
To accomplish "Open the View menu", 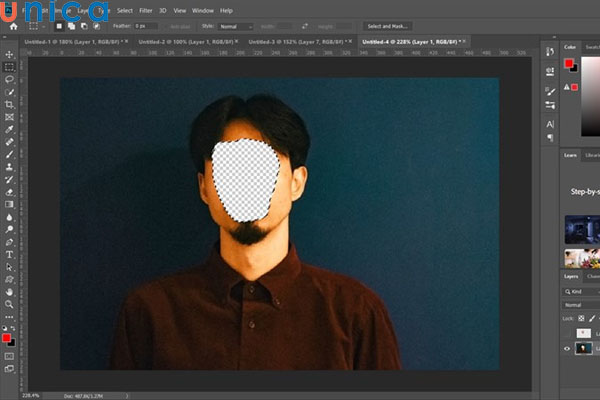I will point(179,11).
